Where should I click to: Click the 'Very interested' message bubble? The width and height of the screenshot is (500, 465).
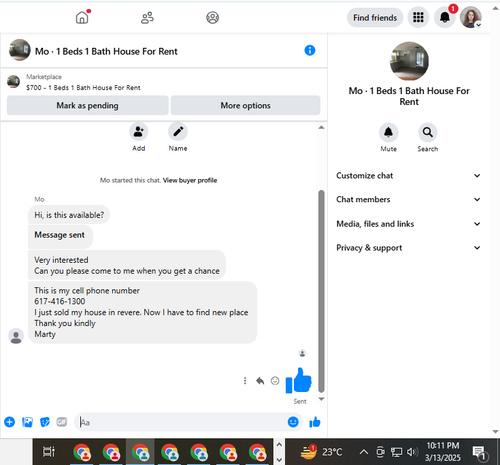coord(127,265)
